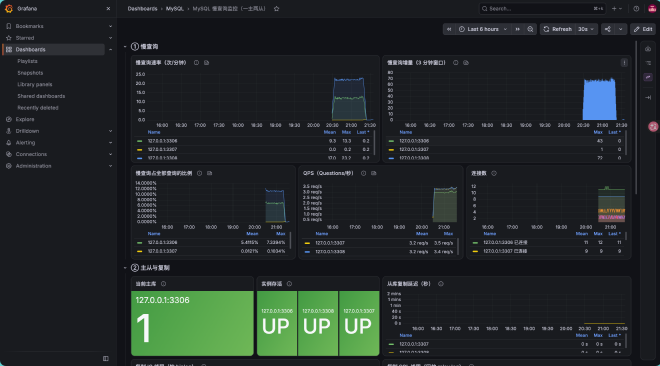Shift the time range backwards
Viewport: 660px width, 366px height.
[x=449, y=29]
